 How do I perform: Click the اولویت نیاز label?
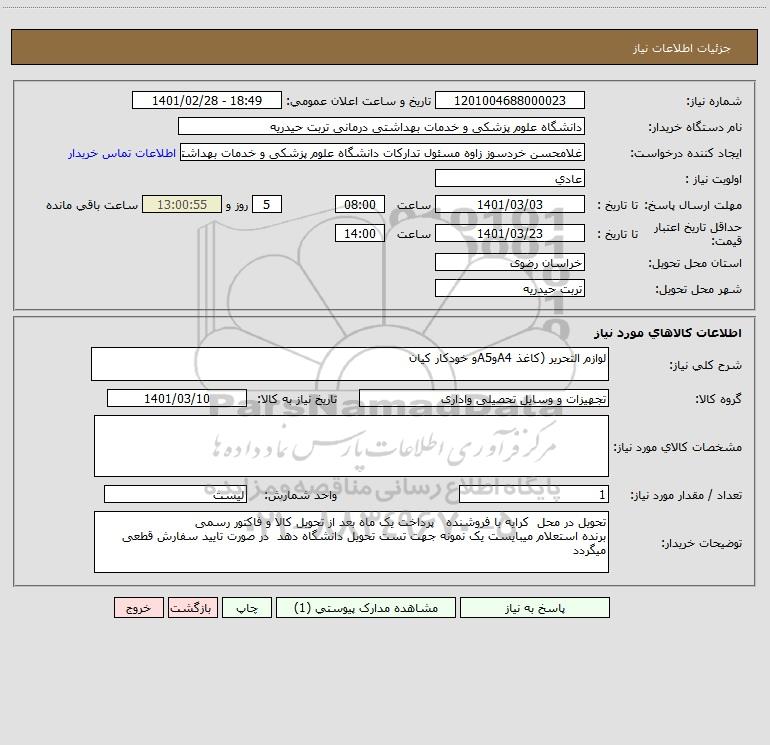click(714, 180)
